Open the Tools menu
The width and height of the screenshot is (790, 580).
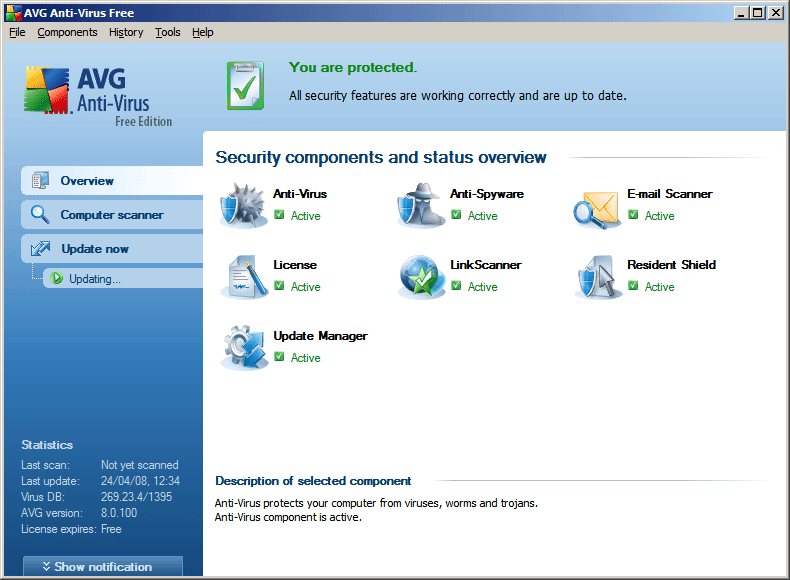pyautogui.click(x=167, y=32)
